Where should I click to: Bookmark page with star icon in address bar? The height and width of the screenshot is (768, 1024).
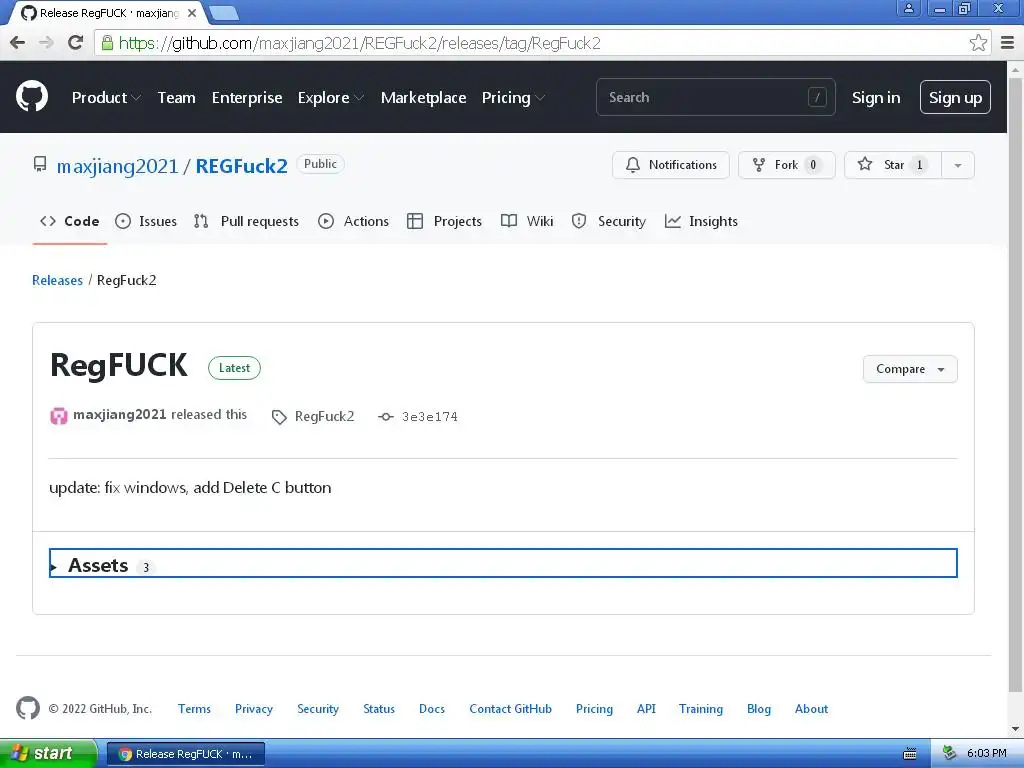tap(978, 43)
